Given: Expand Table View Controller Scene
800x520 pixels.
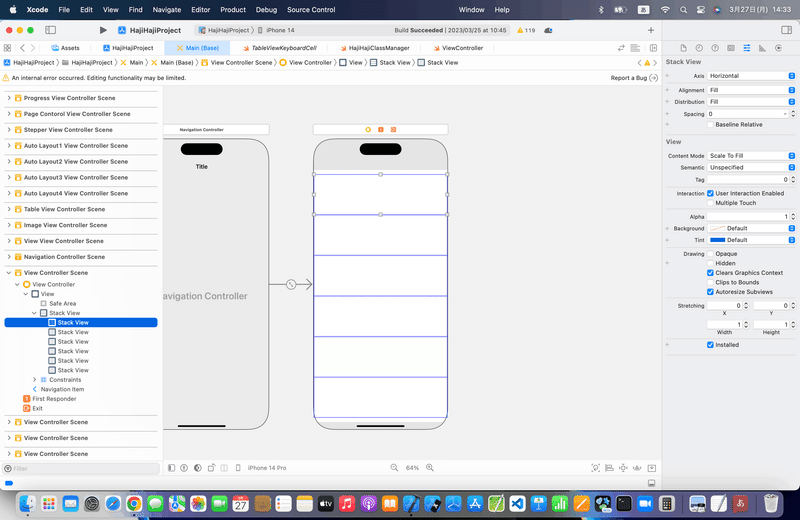Looking at the screenshot, I should (x=9, y=209).
